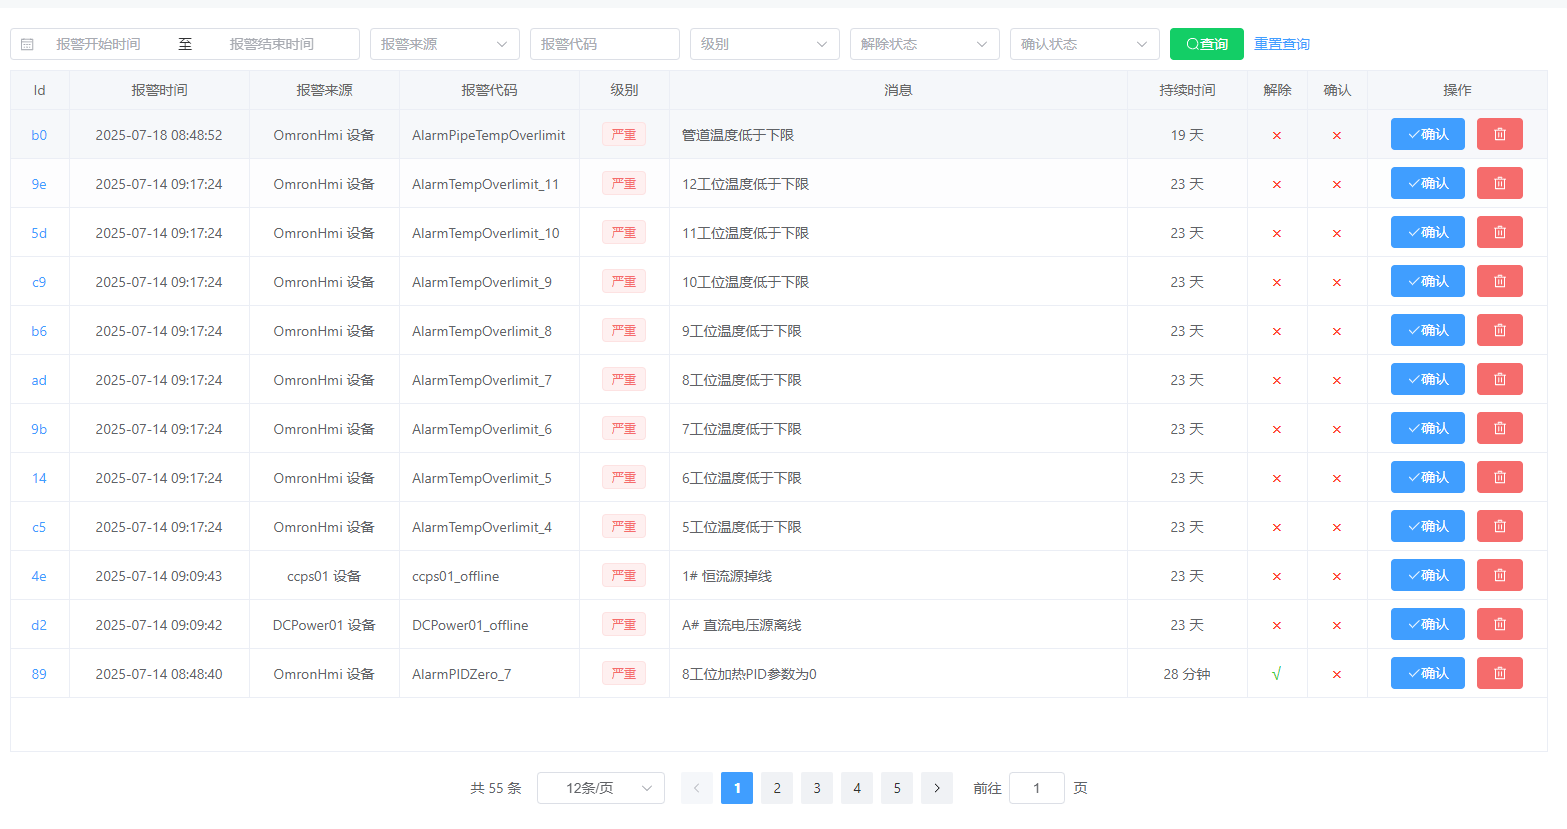The height and width of the screenshot is (829, 1567).
Task: Go to next page with right arrow
Action: point(936,788)
